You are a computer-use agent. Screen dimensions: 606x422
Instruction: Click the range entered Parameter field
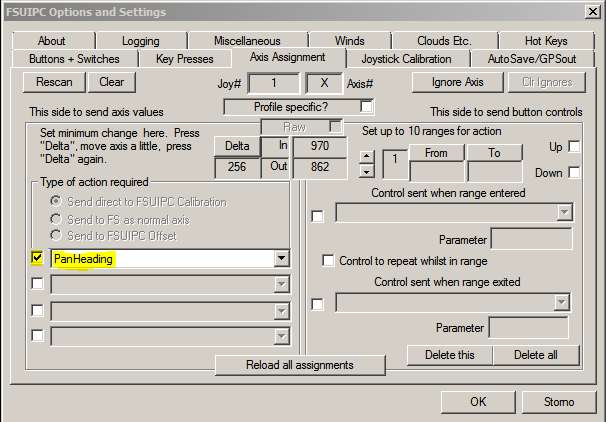click(530, 239)
